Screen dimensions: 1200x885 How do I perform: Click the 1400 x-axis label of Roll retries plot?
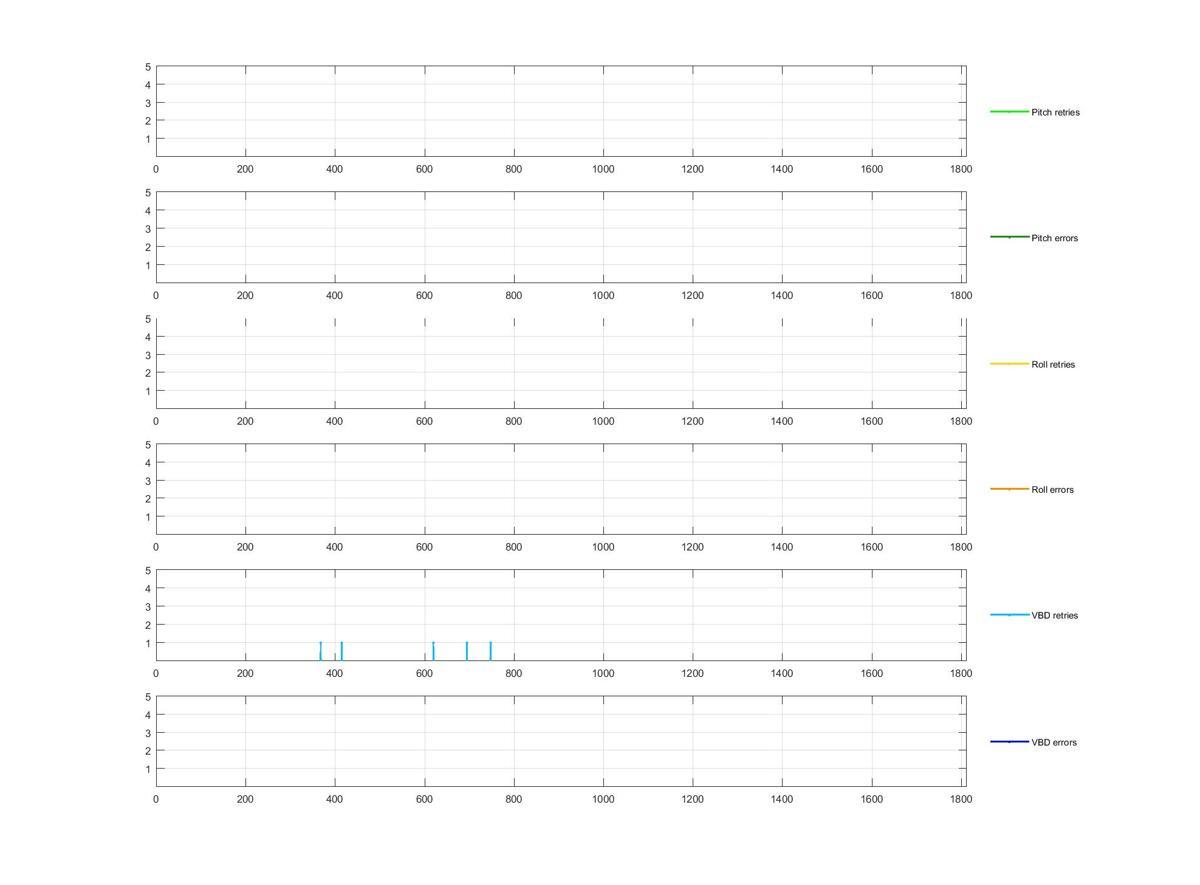(782, 422)
